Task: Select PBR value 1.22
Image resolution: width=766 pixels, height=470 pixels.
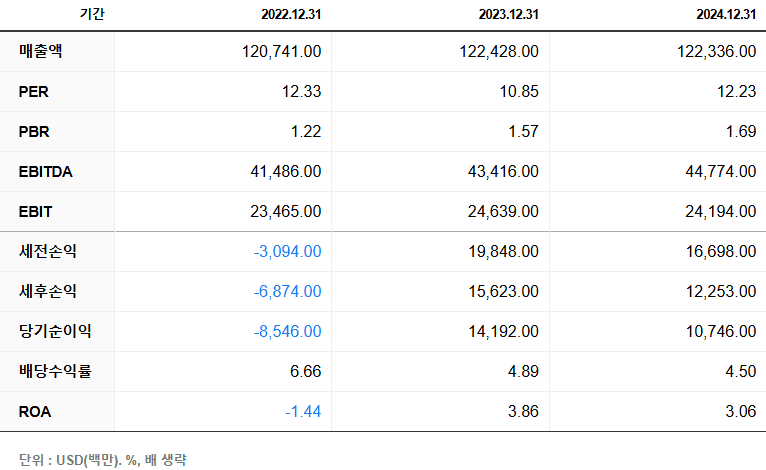Action: pos(306,131)
